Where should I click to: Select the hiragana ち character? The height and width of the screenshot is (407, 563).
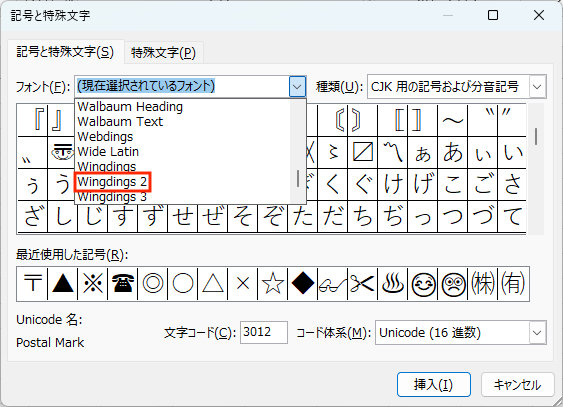pyautogui.click(x=363, y=216)
